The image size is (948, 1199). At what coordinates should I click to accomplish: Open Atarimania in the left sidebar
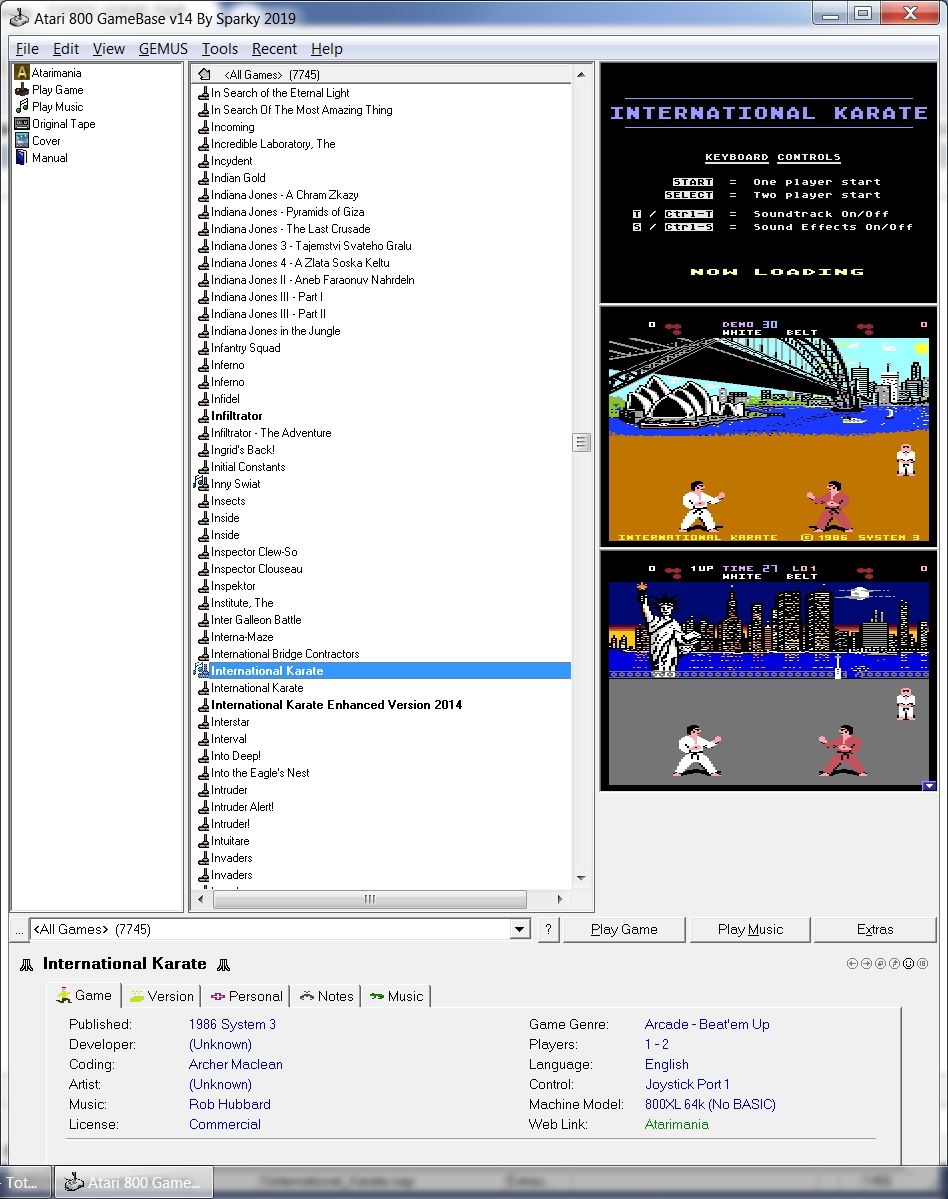tap(48, 73)
